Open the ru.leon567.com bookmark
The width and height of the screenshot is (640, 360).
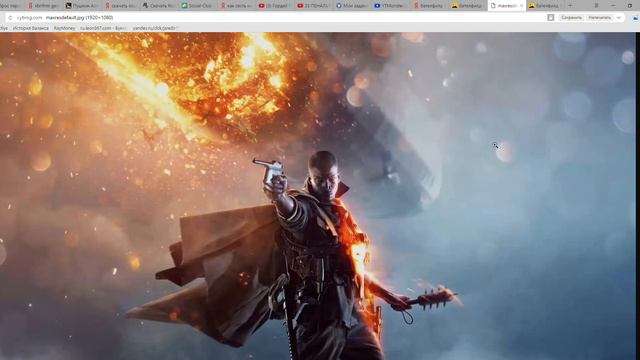pos(103,28)
